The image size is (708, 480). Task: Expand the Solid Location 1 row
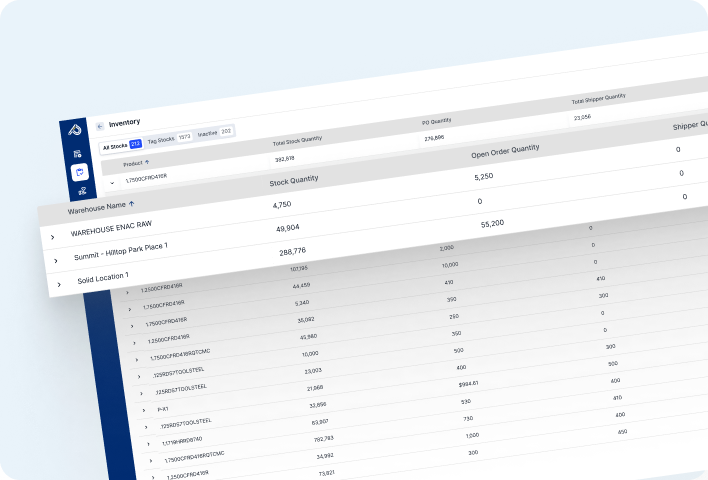tap(59, 284)
